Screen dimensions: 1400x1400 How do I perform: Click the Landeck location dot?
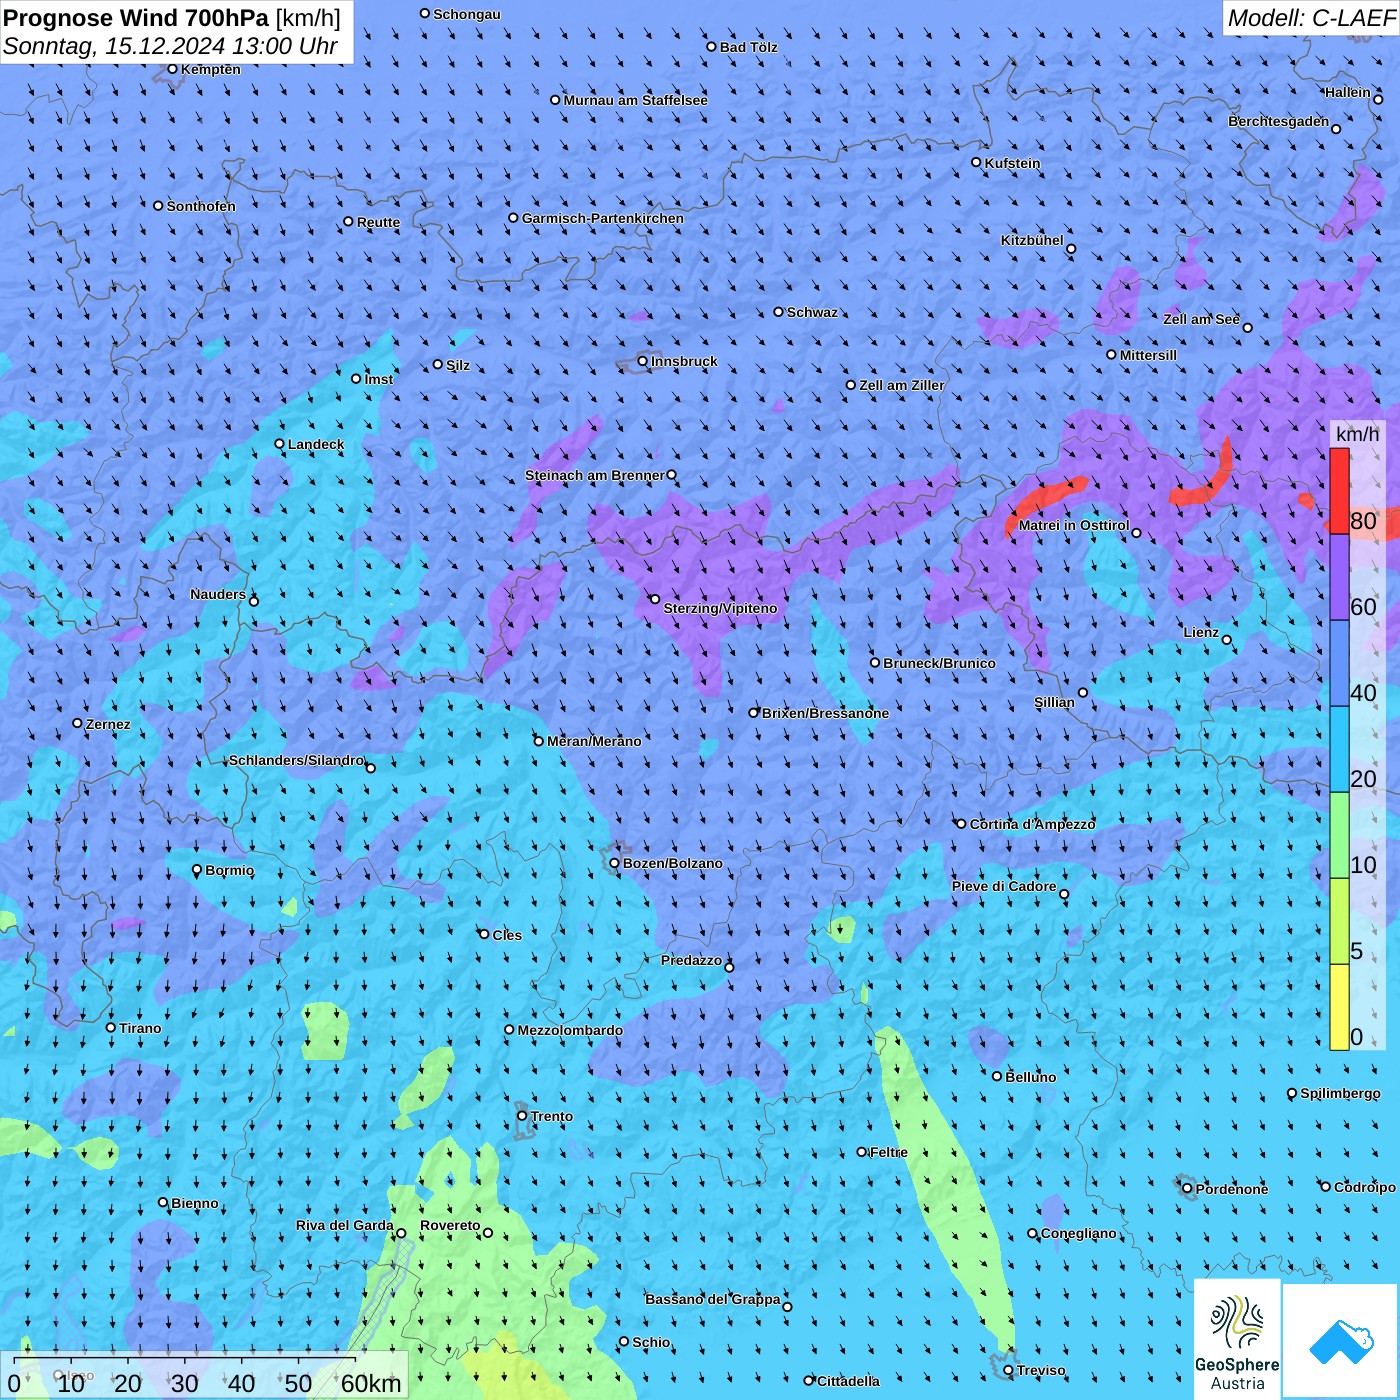pyautogui.click(x=280, y=444)
